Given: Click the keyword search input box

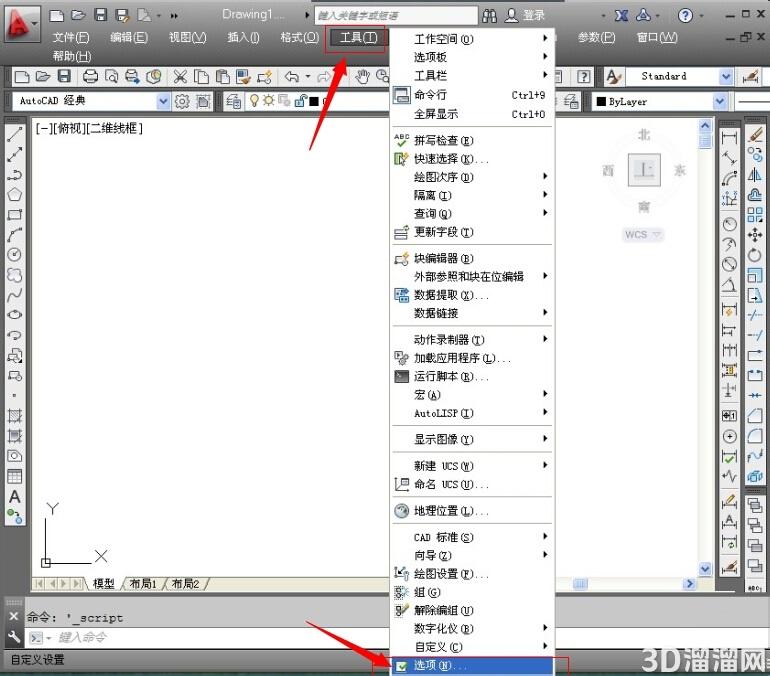Looking at the screenshot, I should (x=396, y=16).
